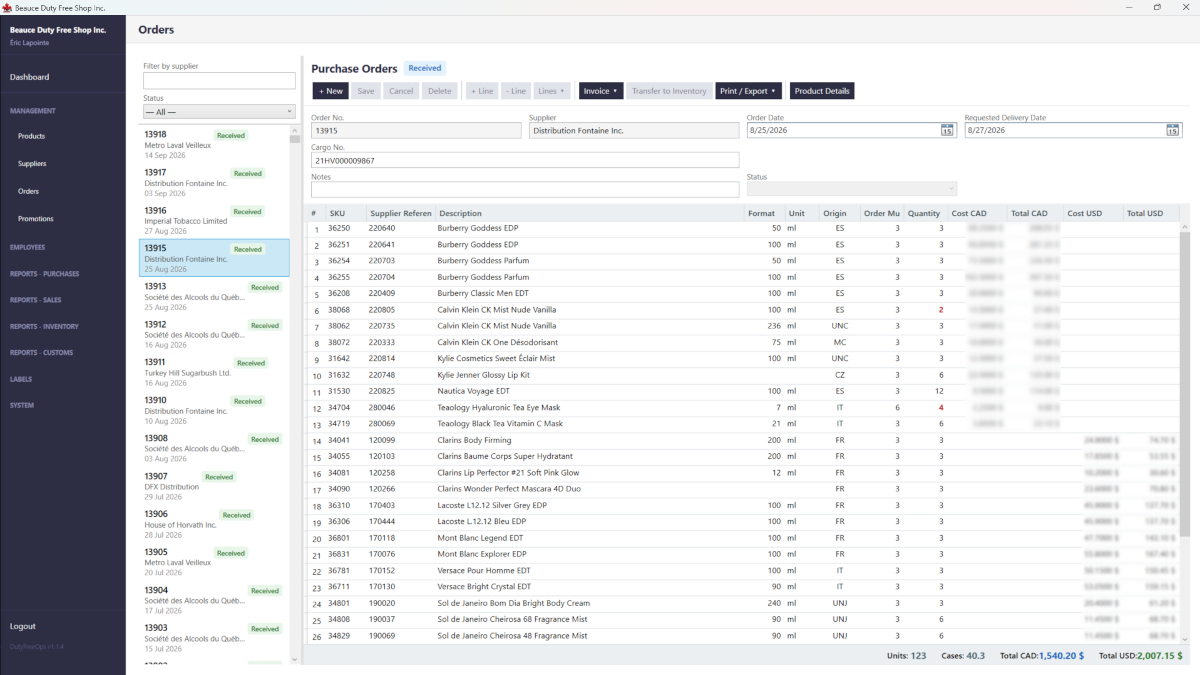Open the Requested Delivery Date calendar picker
Screen dimensions: 1200x675
click(x=1173, y=130)
